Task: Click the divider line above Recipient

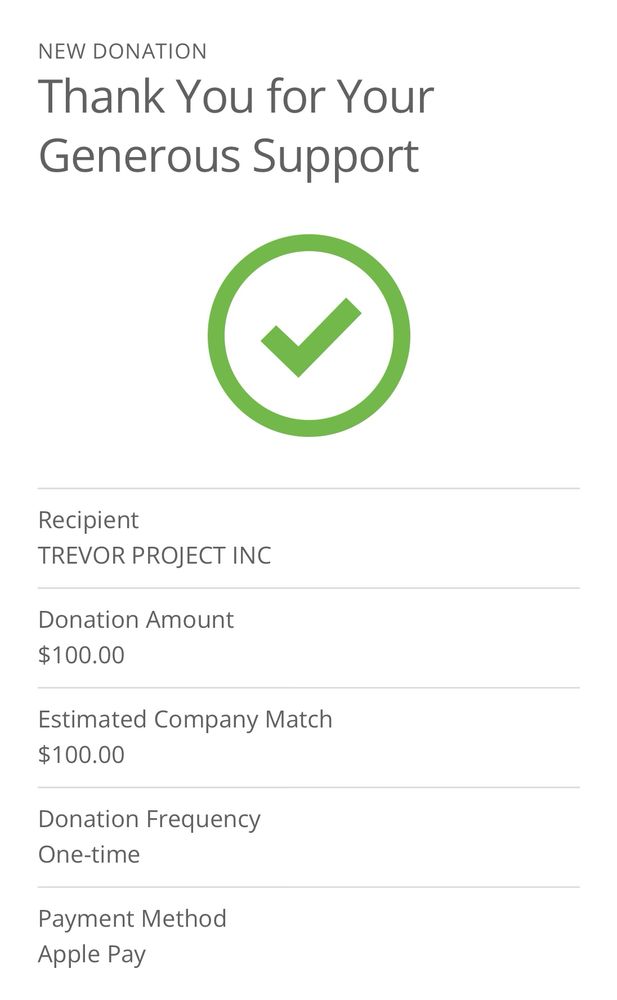Action: tap(309, 489)
